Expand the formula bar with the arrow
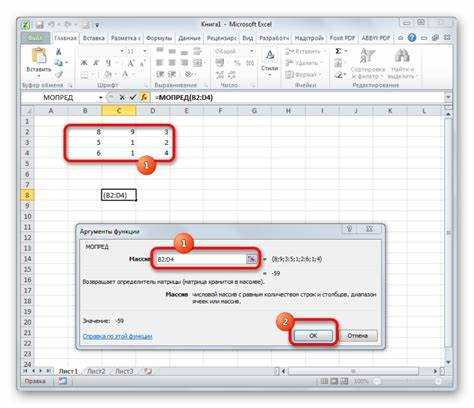Viewport: 474px width, 408px height. coord(448,97)
